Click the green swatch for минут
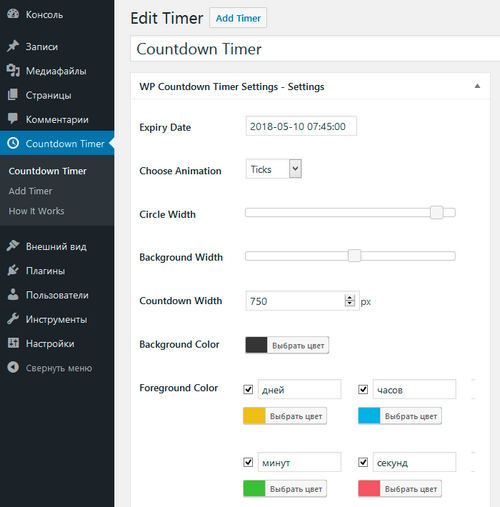Image resolution: width=500 pixels, height=507 pixels. click(x=254, y=489)
